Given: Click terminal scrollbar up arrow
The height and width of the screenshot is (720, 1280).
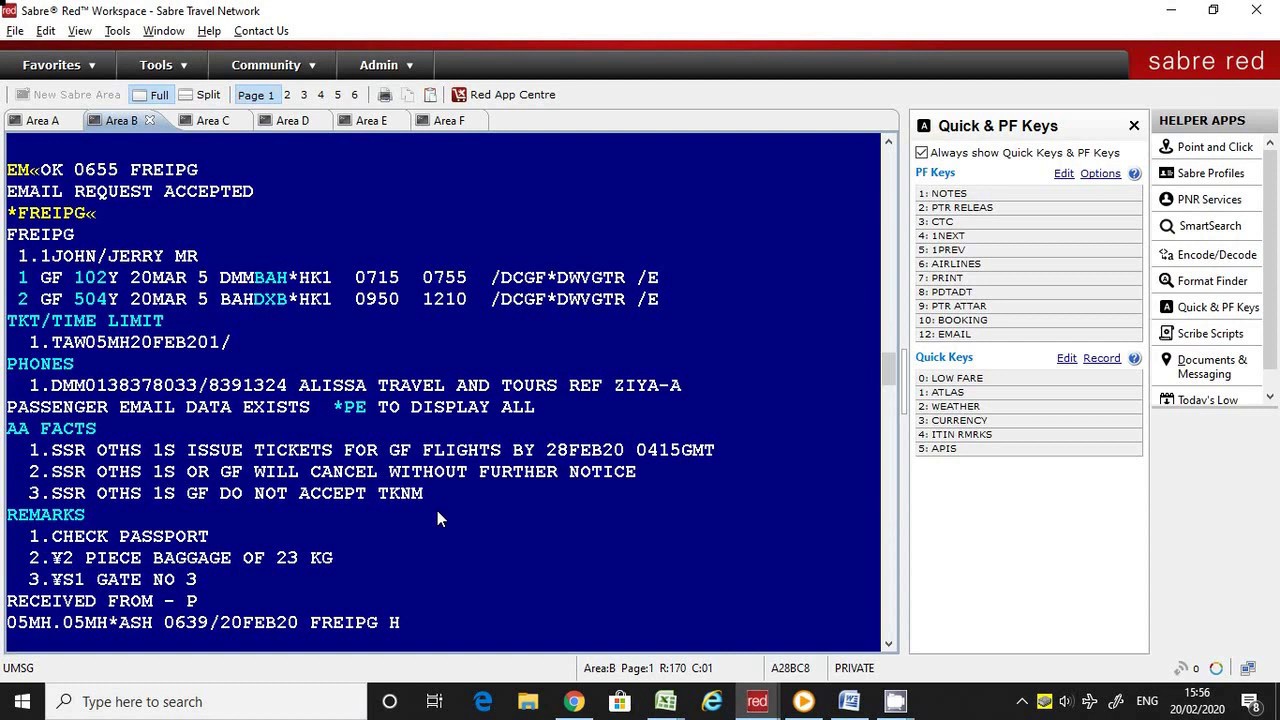Looking at the screenshot, I should pos(888,143).
